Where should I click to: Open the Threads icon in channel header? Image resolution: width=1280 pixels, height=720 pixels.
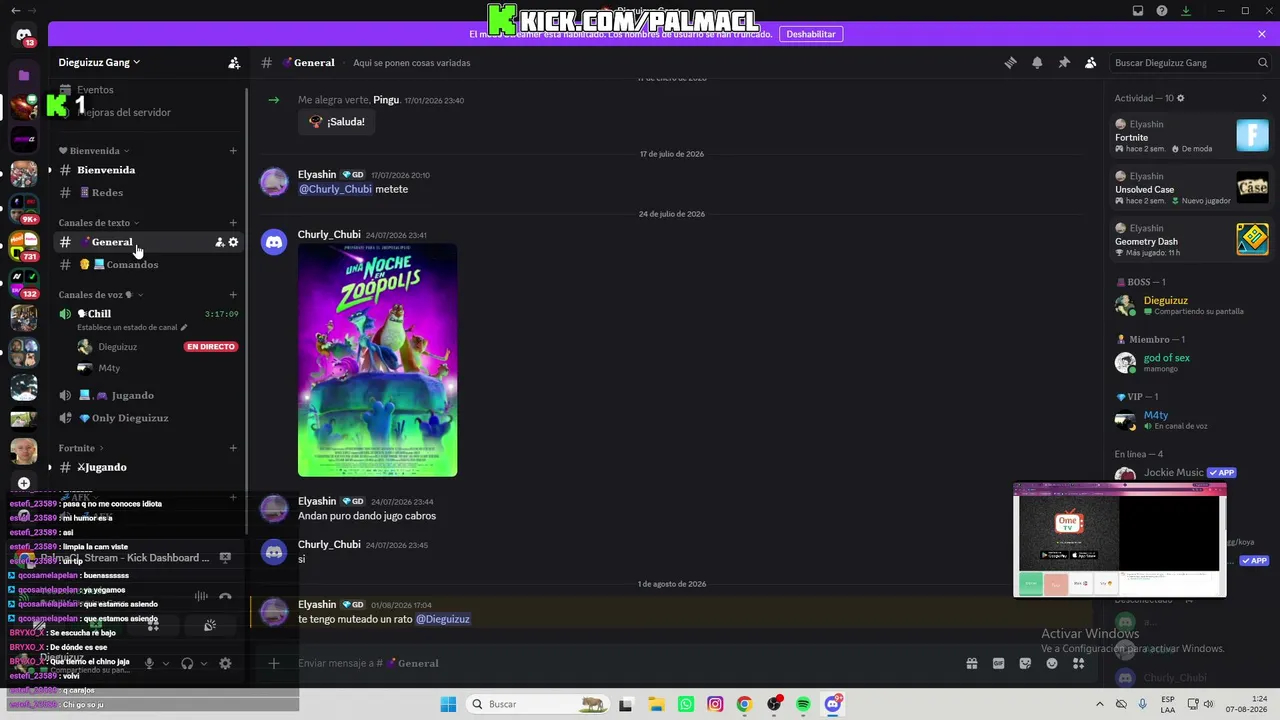click(x=1010, y=62)
